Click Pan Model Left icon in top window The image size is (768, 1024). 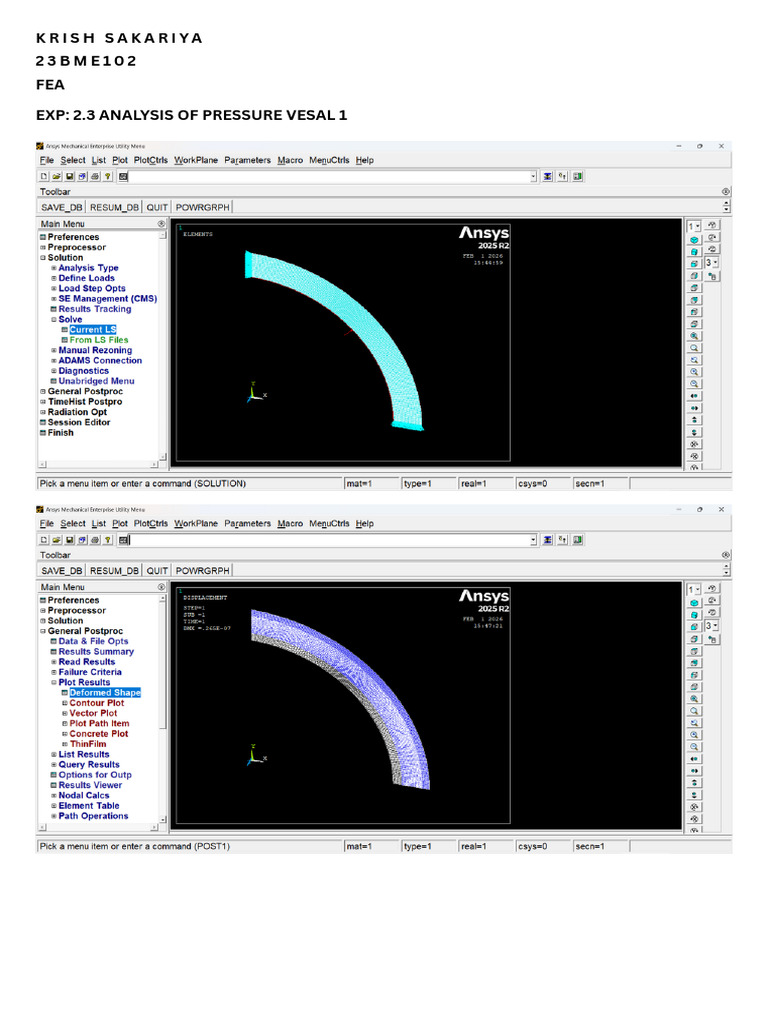(x=694, y=396)
